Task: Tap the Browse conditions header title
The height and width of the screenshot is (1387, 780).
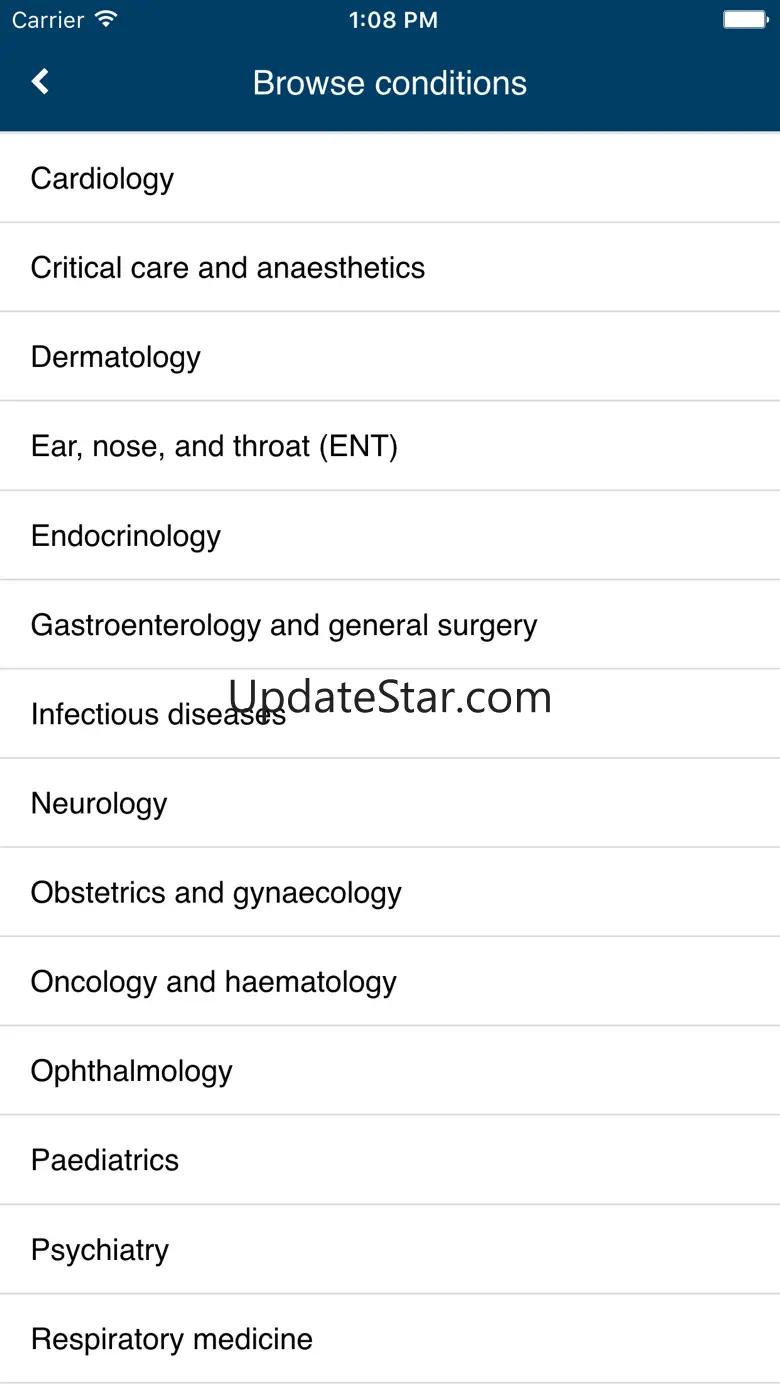Action: [390, 83]
